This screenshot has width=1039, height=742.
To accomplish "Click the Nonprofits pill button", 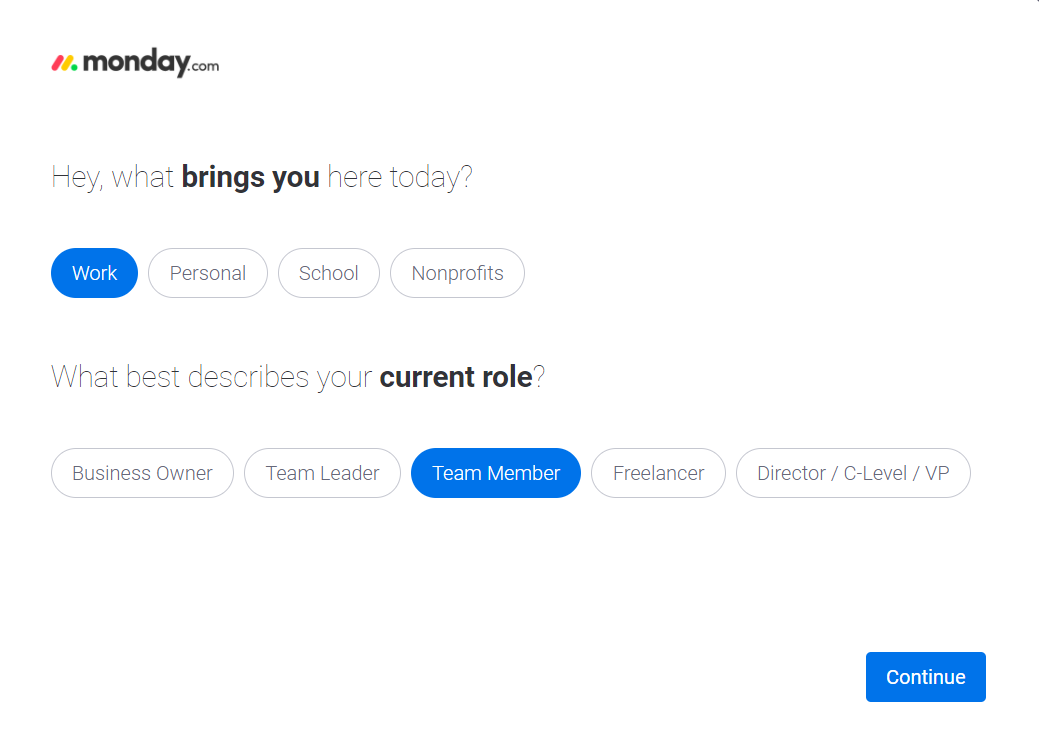I will pos(457,272).
